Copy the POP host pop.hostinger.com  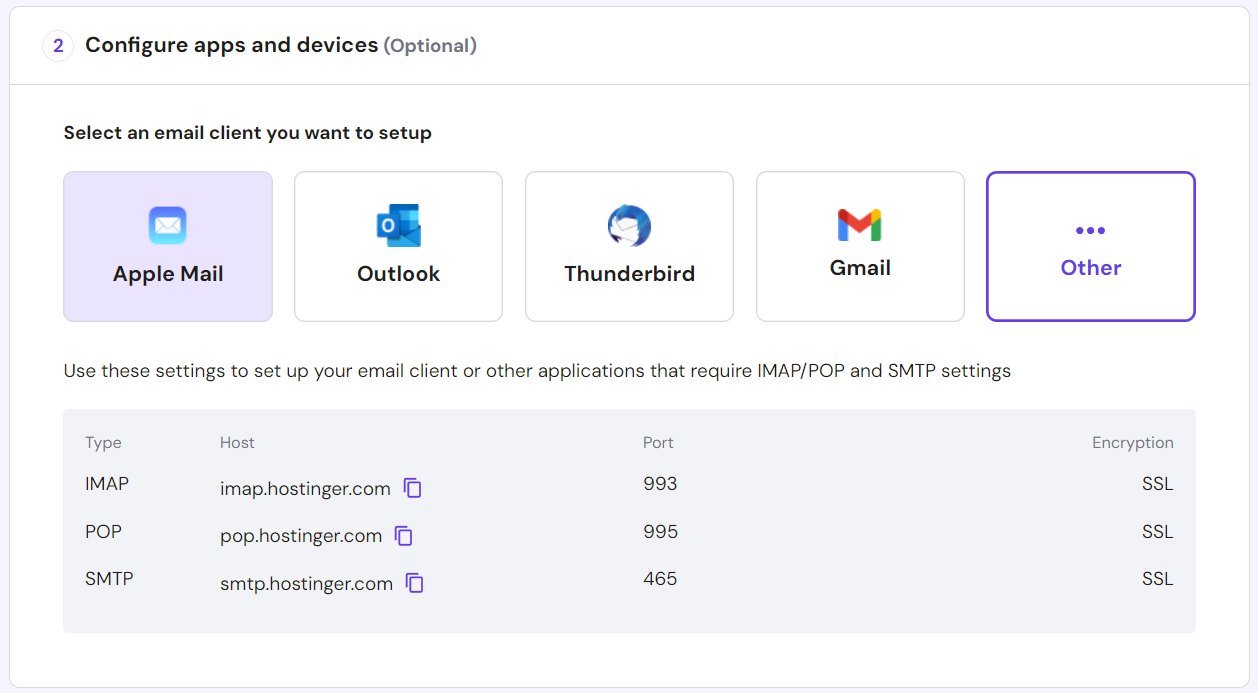tap(404, 536)
